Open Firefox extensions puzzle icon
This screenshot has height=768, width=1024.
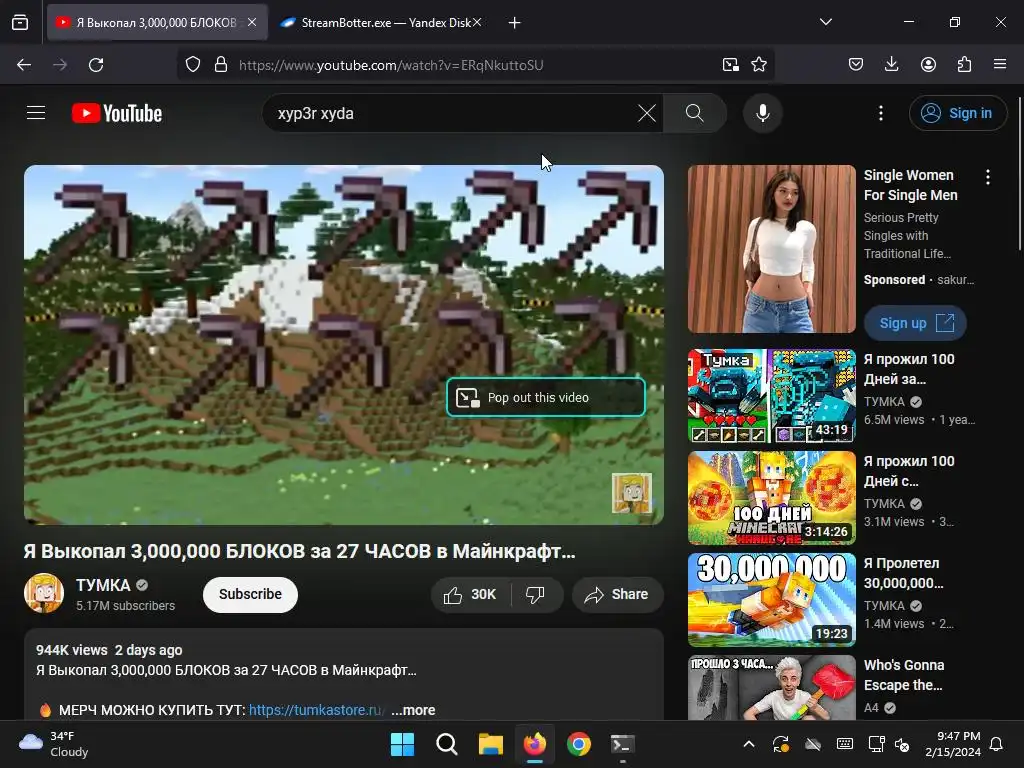click(x=964, y=65)
